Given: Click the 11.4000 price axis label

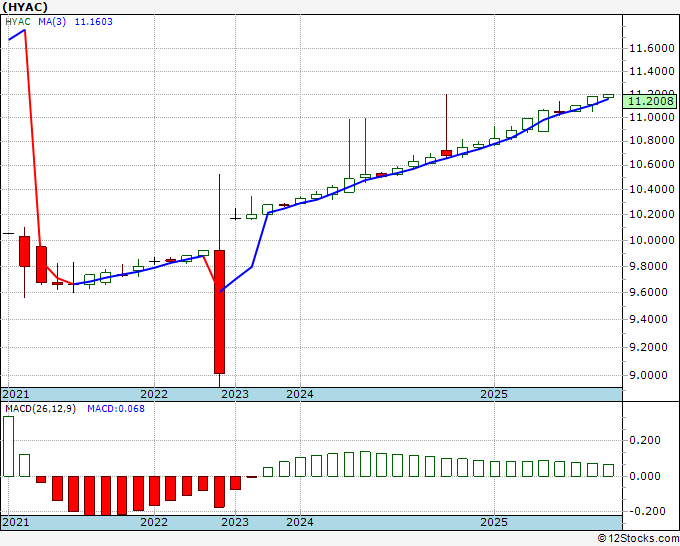Looking at the screenshot, I should click(652, 71).
